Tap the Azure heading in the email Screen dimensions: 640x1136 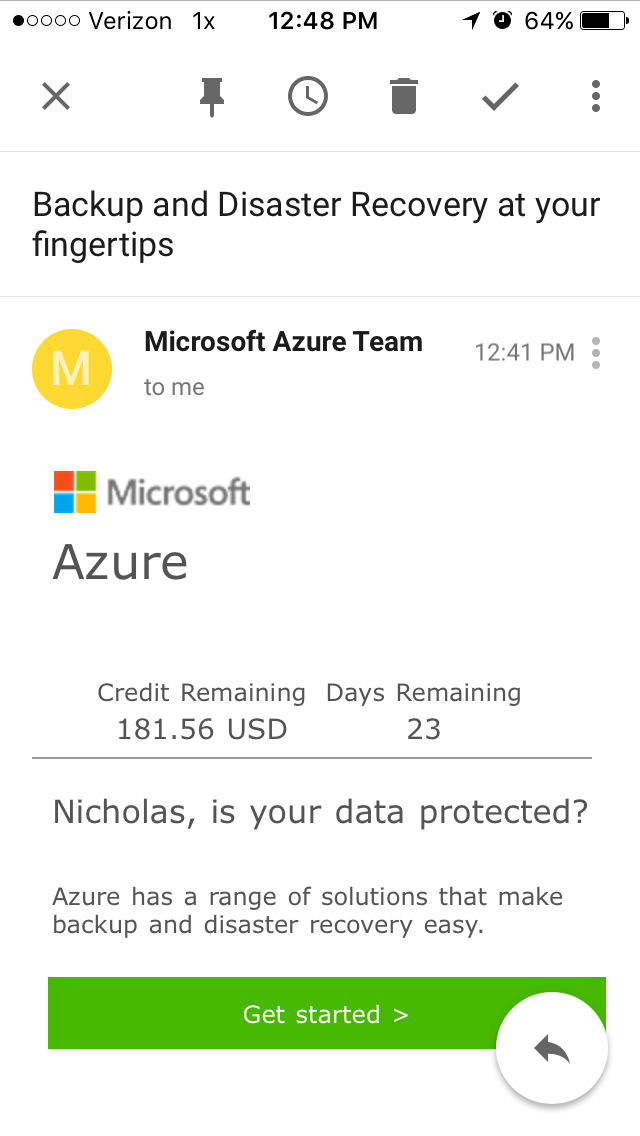pos(120,562)
